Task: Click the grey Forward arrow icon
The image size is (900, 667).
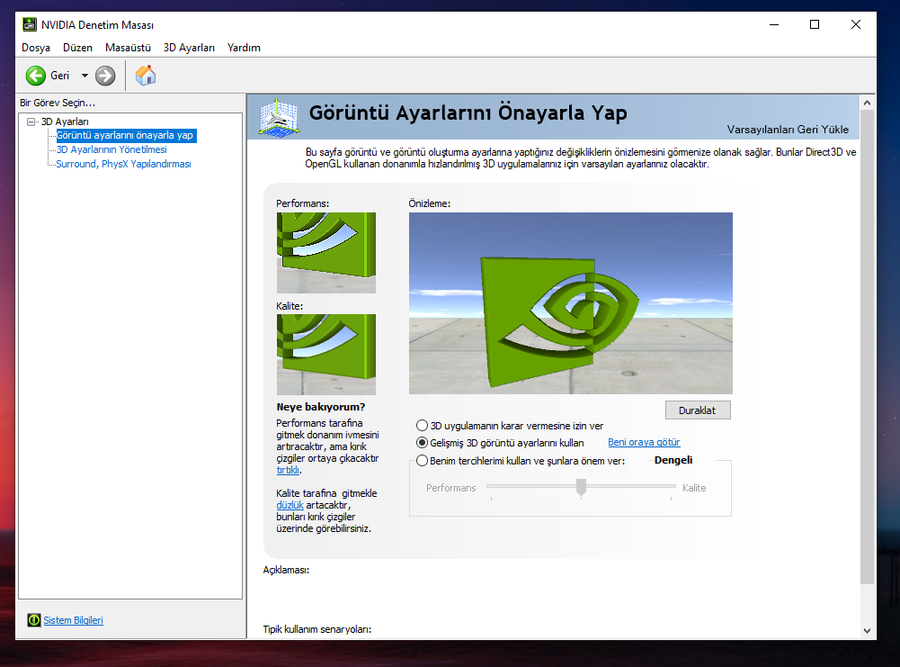Action: click(x=105, y=75)
